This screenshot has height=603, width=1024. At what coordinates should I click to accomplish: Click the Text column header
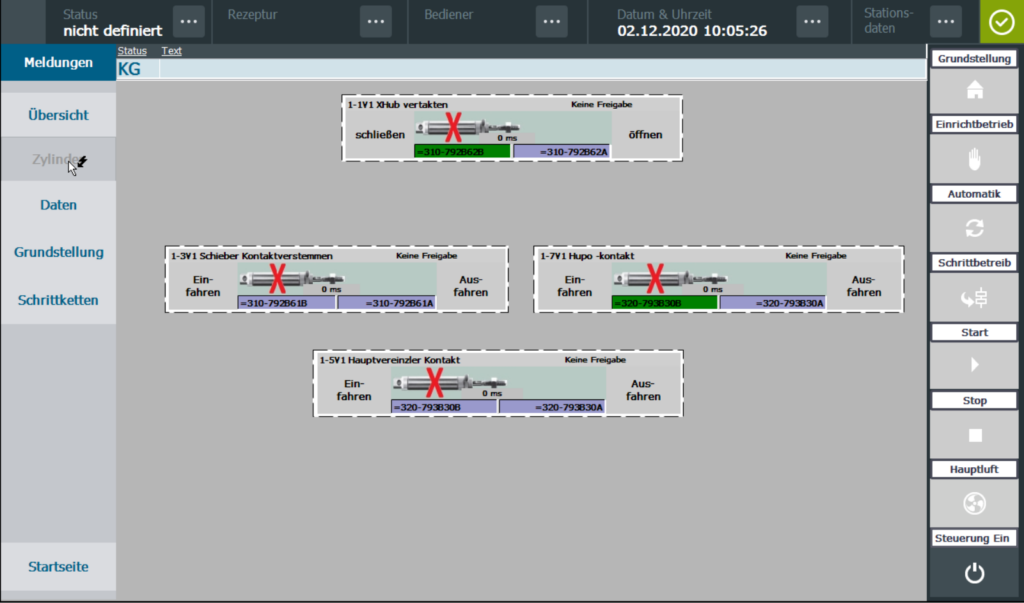pyautogui.click(x=171, y=51)
